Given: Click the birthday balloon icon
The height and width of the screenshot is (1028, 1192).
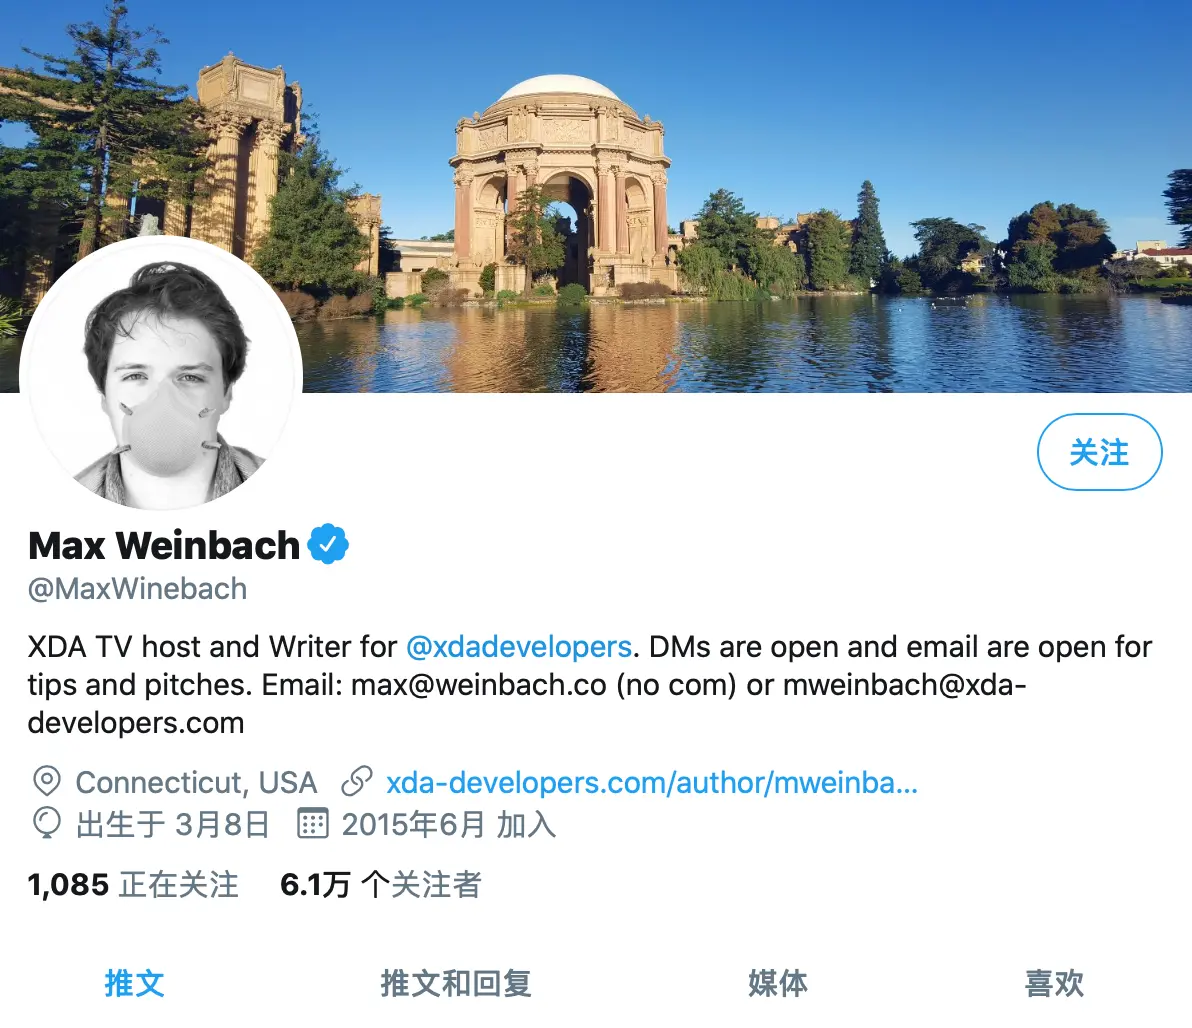Looking at the screenshot, I should (46, 823).
